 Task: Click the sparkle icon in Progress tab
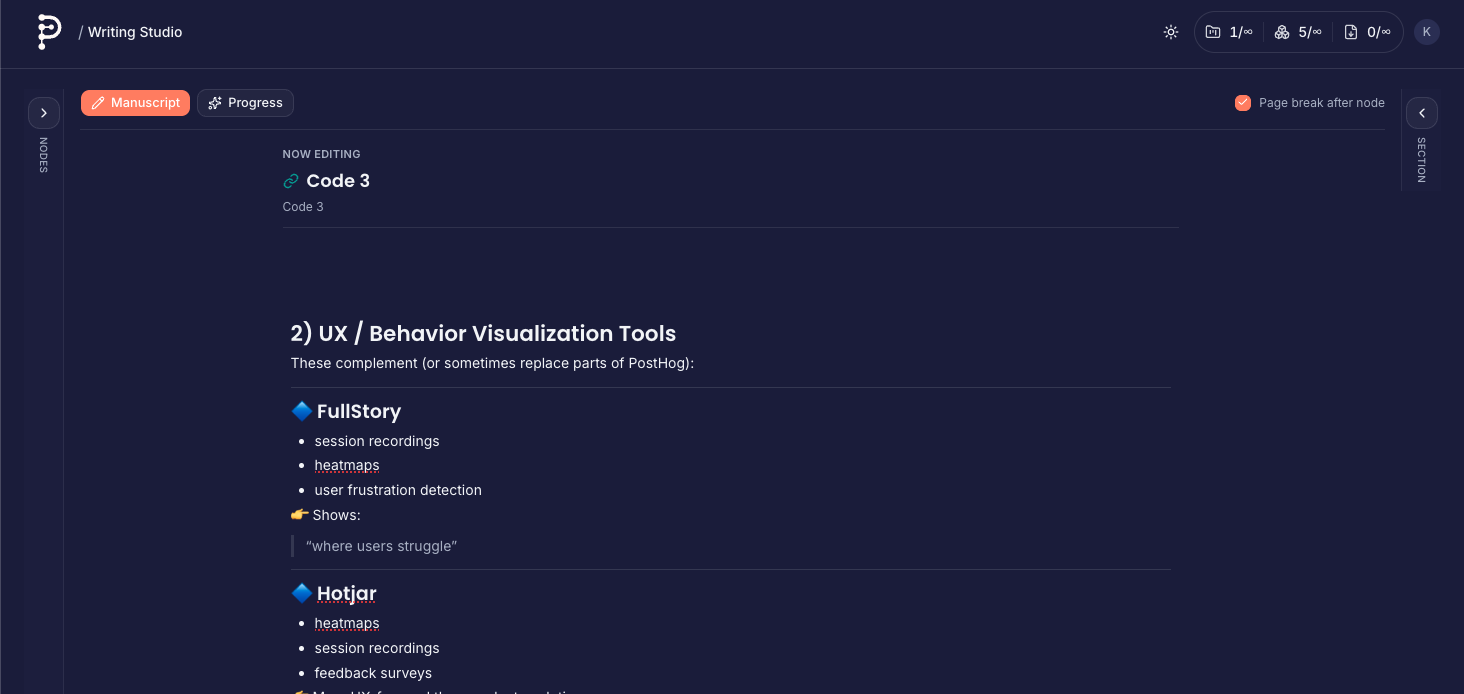215,103
